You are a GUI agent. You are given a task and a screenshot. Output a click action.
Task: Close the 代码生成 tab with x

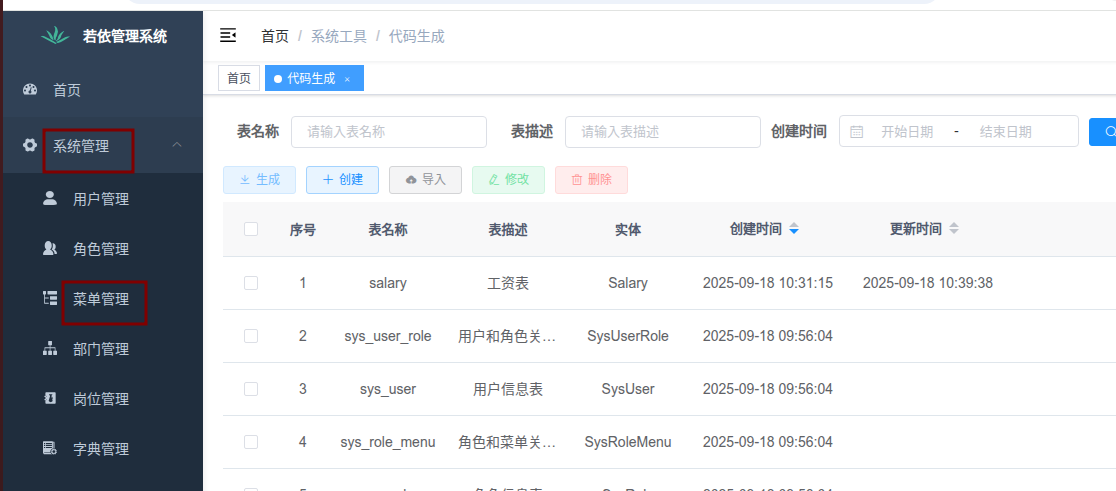347,79
